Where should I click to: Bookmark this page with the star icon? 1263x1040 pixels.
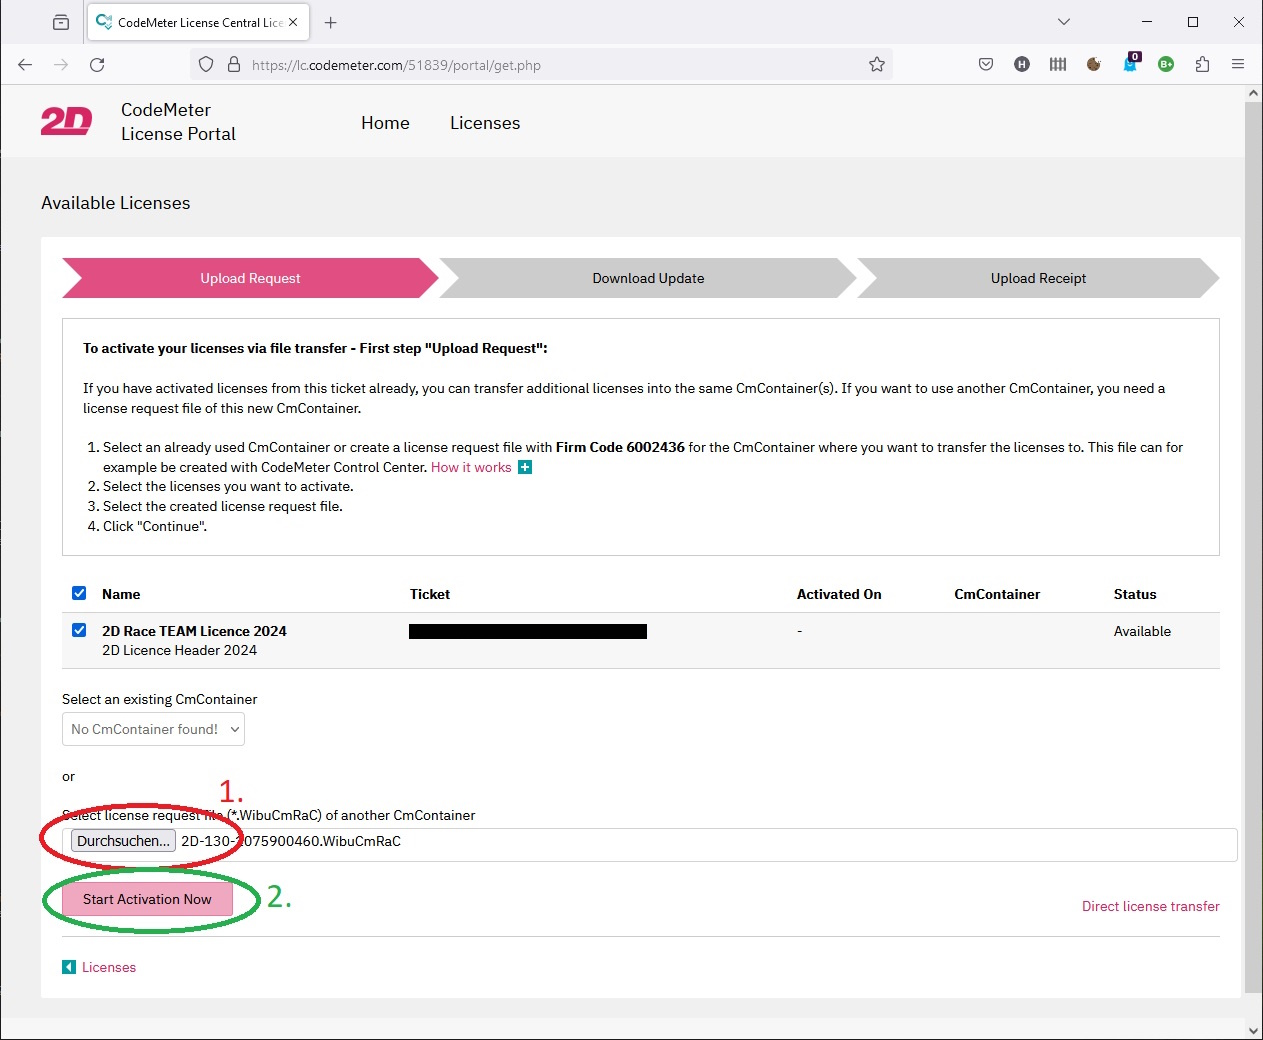point(877,65)
